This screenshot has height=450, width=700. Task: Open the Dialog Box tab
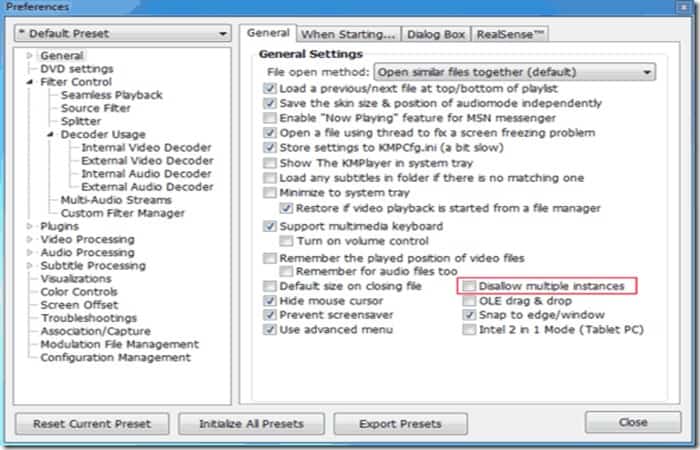click(x=436, y=34)
